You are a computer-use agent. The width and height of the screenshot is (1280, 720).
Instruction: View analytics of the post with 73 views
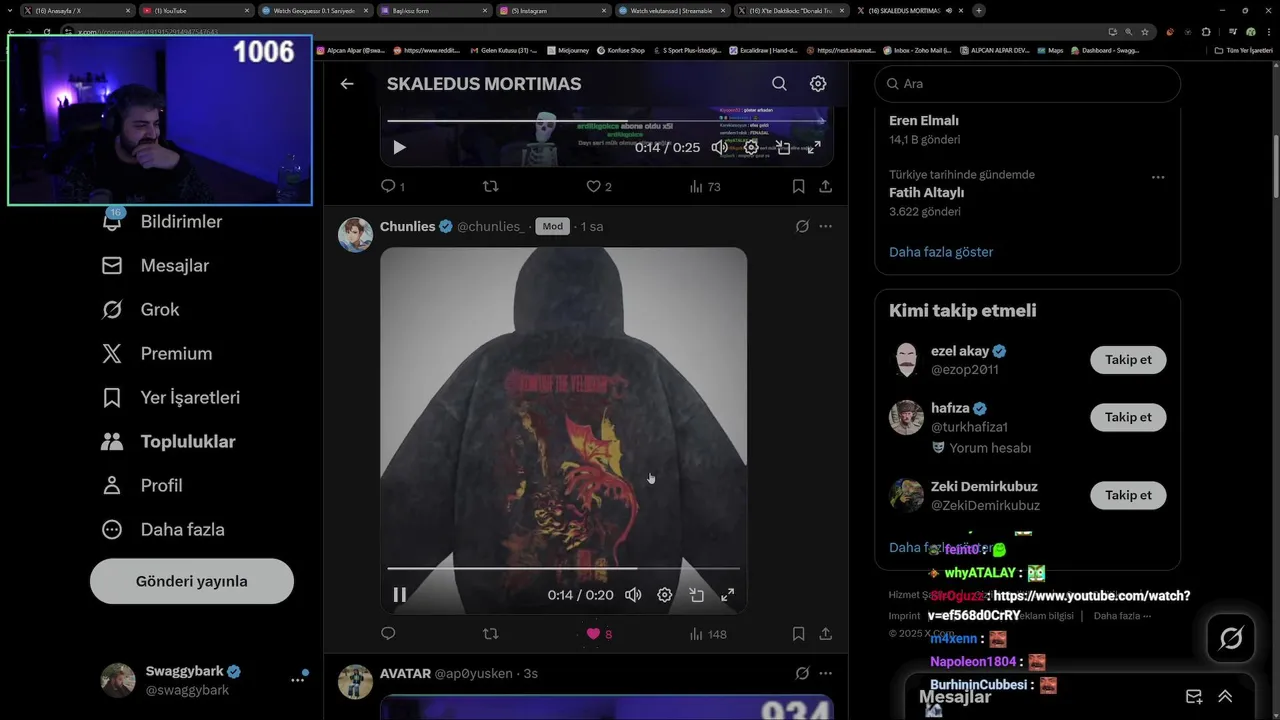(x=705, y=186)
